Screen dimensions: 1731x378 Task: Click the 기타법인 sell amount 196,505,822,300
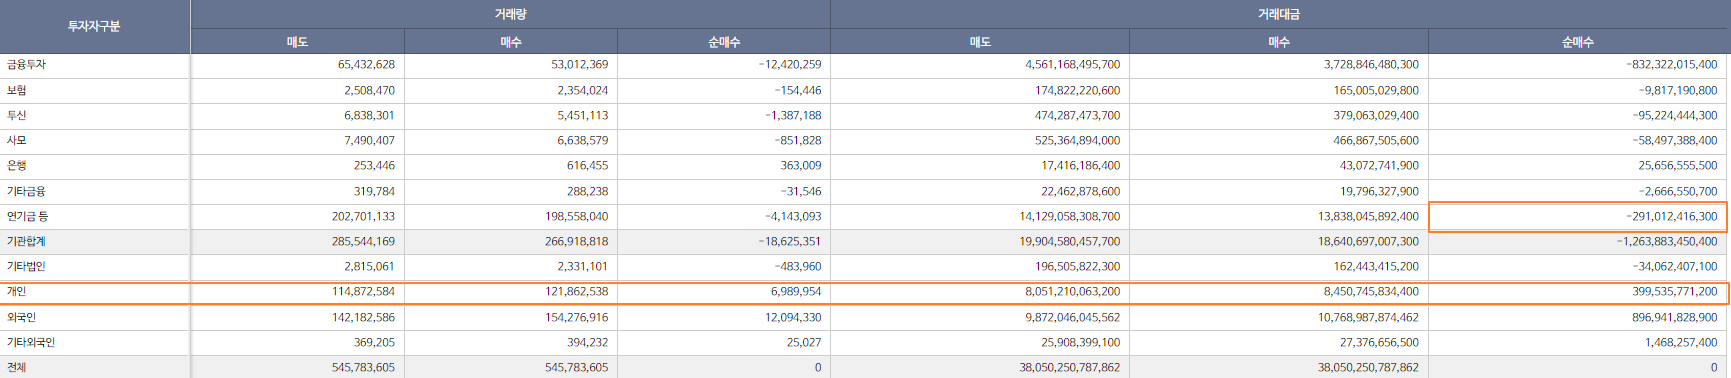point(1077,267)
